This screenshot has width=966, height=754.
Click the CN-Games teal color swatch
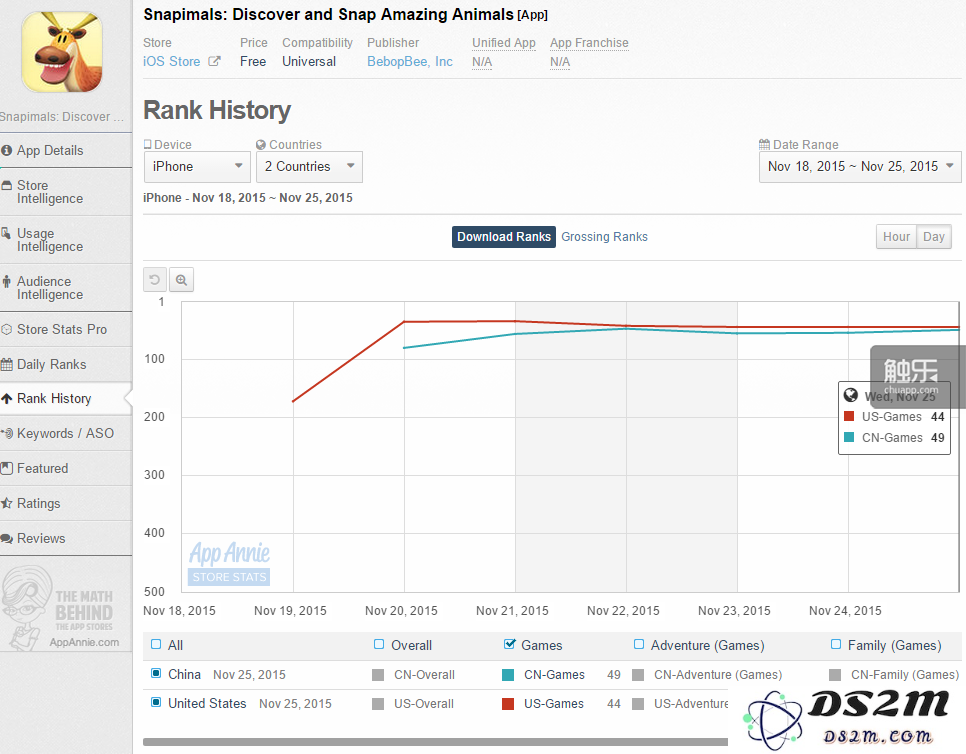pyautogui.click(x=508, y=675)
